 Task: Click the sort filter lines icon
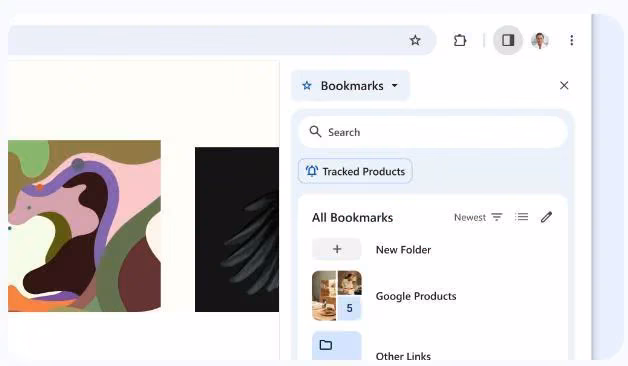pos(497,217)
